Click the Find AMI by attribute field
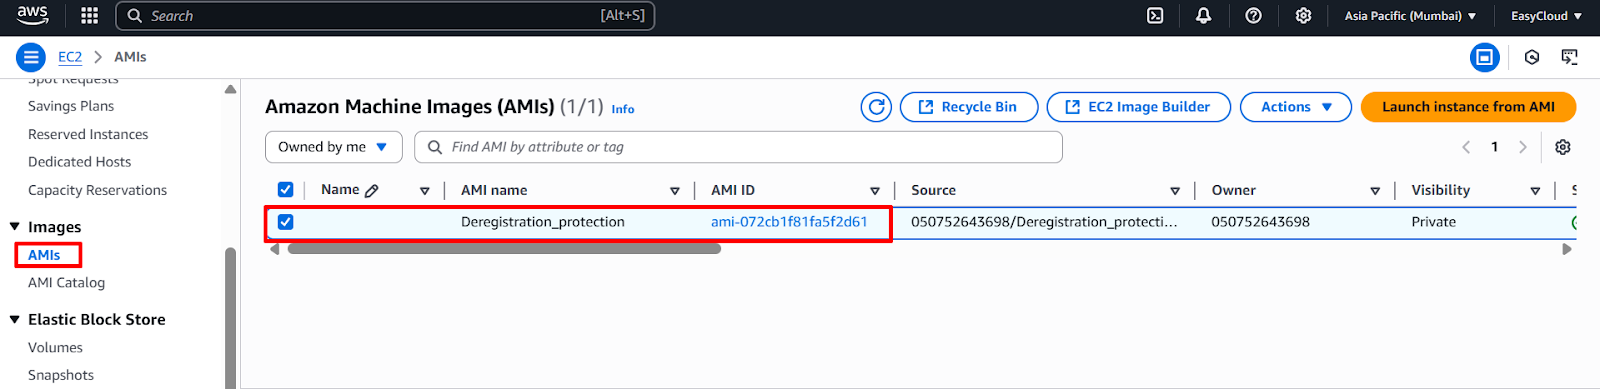 [x=738, y=147]
